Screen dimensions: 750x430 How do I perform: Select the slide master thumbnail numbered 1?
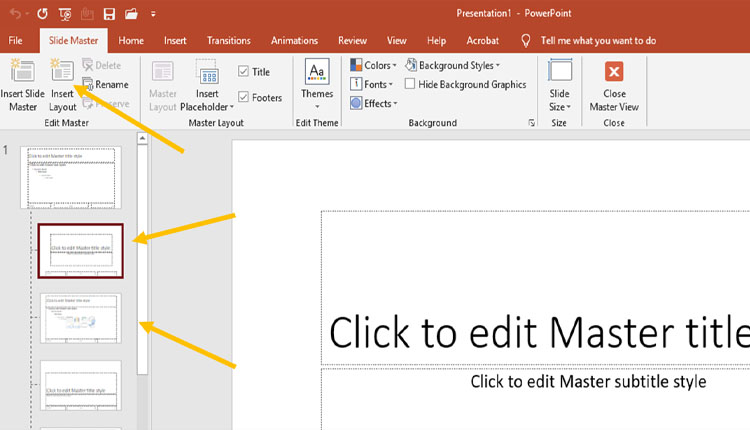[x=71, y=177]
